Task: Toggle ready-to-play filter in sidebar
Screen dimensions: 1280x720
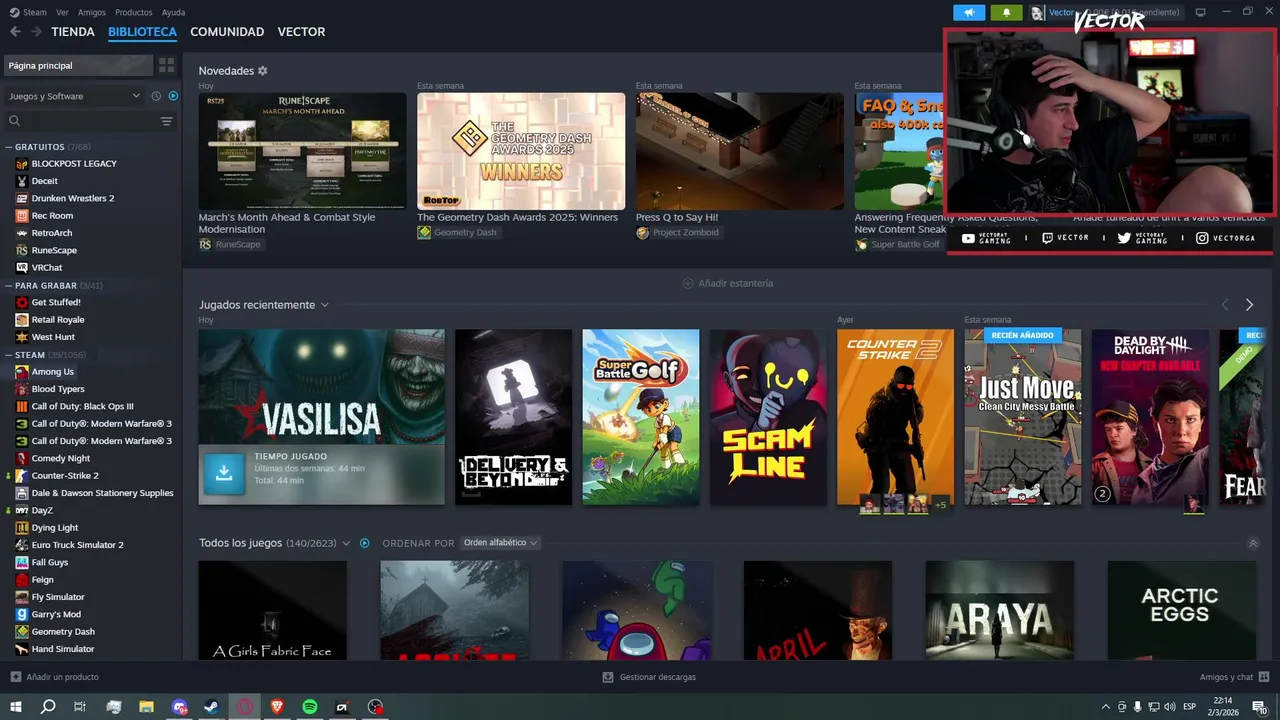Action: pyautogui.click(x=173, y=96)
